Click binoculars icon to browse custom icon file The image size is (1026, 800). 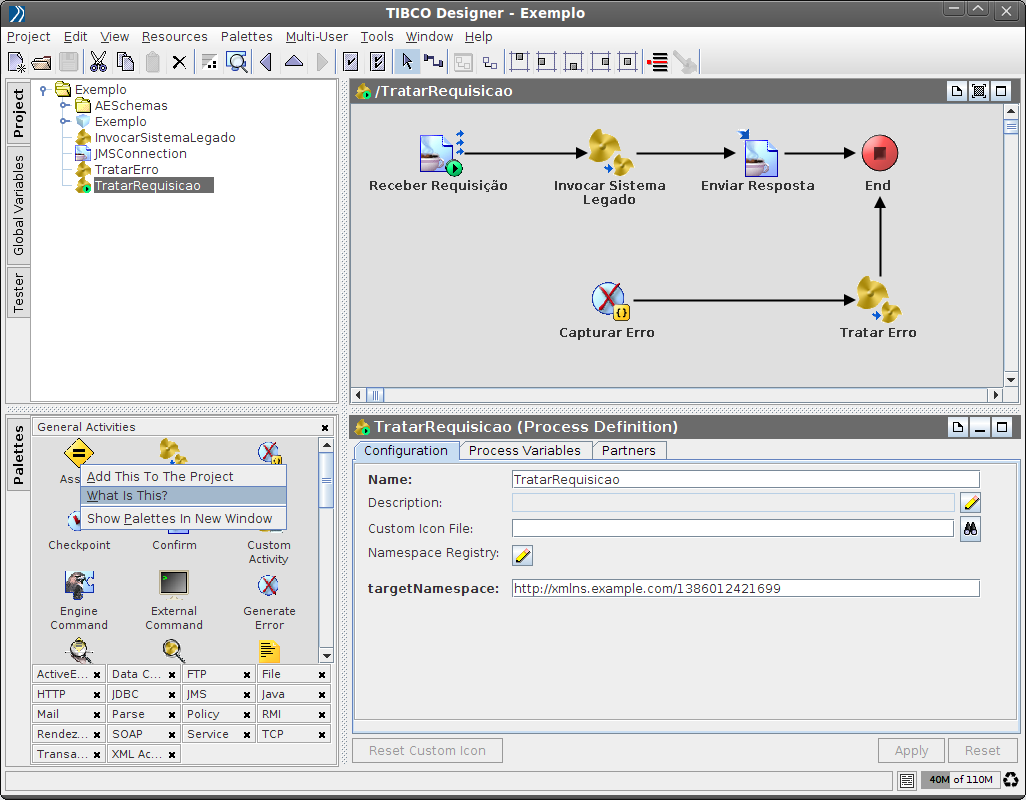[970, 529]
